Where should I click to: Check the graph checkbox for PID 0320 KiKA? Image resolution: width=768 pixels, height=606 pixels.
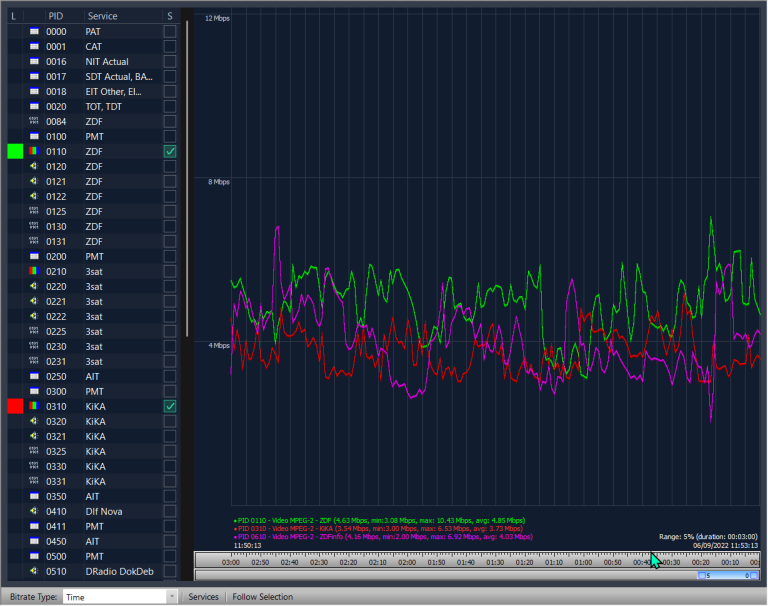coord(170,421)
